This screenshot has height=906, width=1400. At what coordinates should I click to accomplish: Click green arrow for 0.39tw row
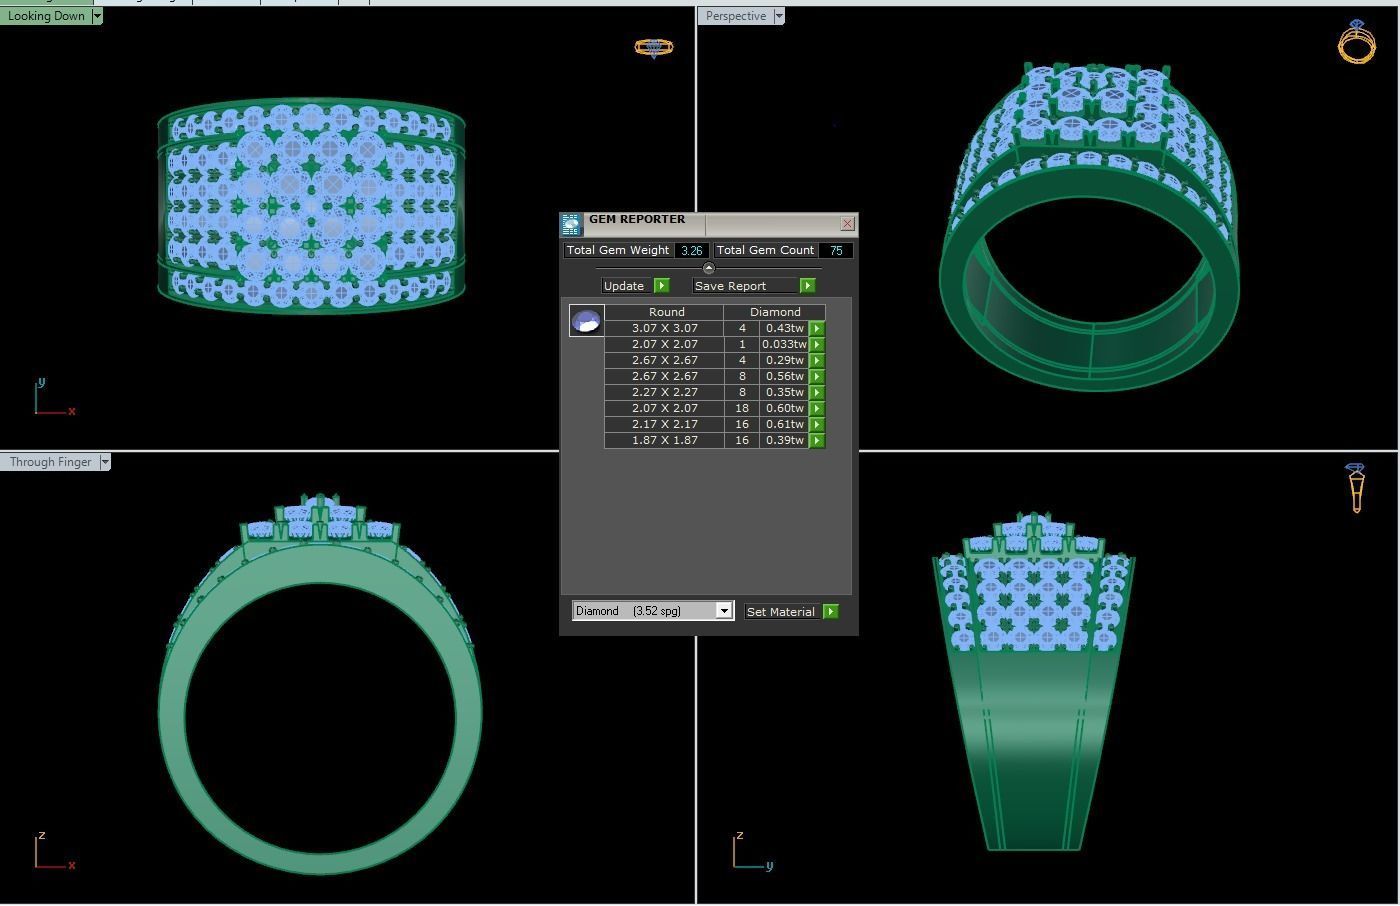817,440
